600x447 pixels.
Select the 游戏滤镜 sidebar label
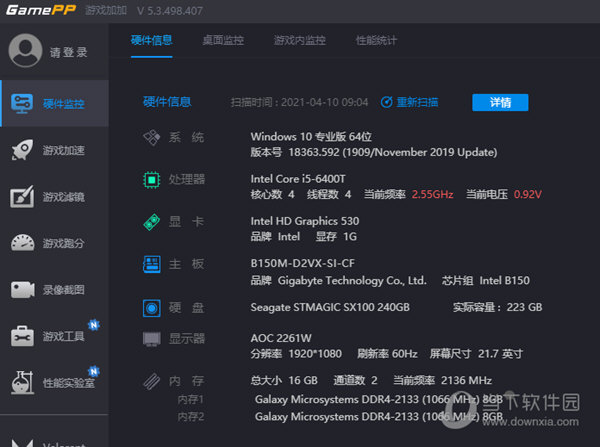click(64, 197)
